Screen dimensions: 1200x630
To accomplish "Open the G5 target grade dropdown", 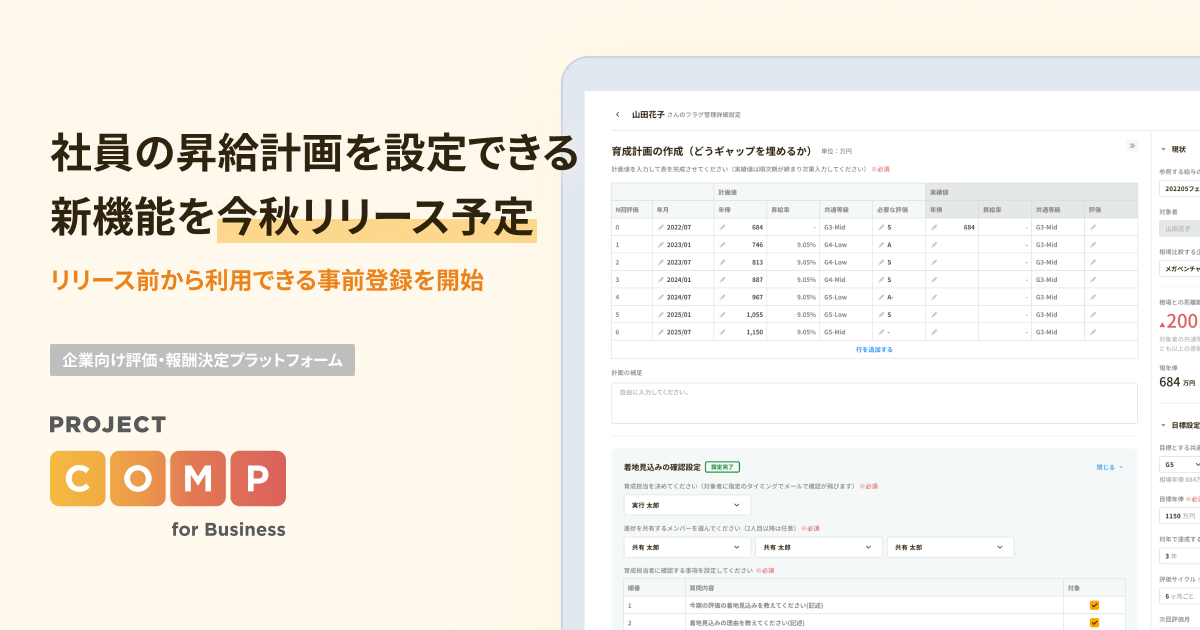I will [1179, 464].
